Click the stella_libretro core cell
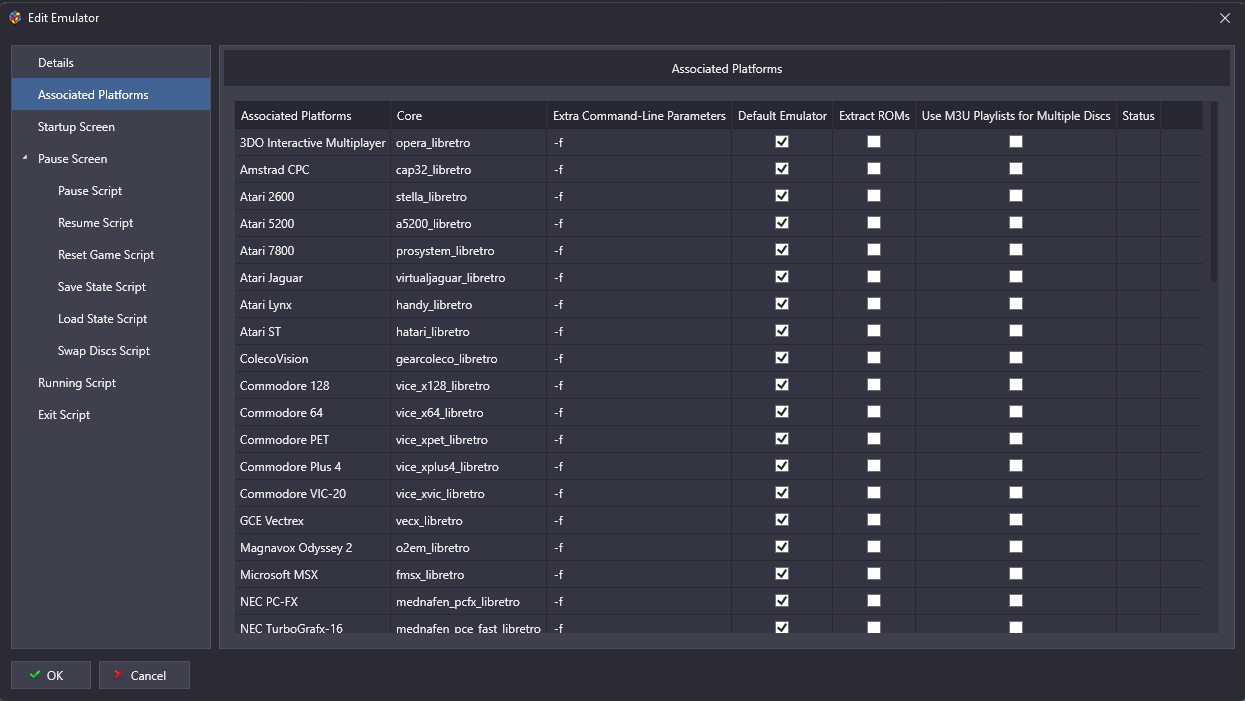 [469, 197]
